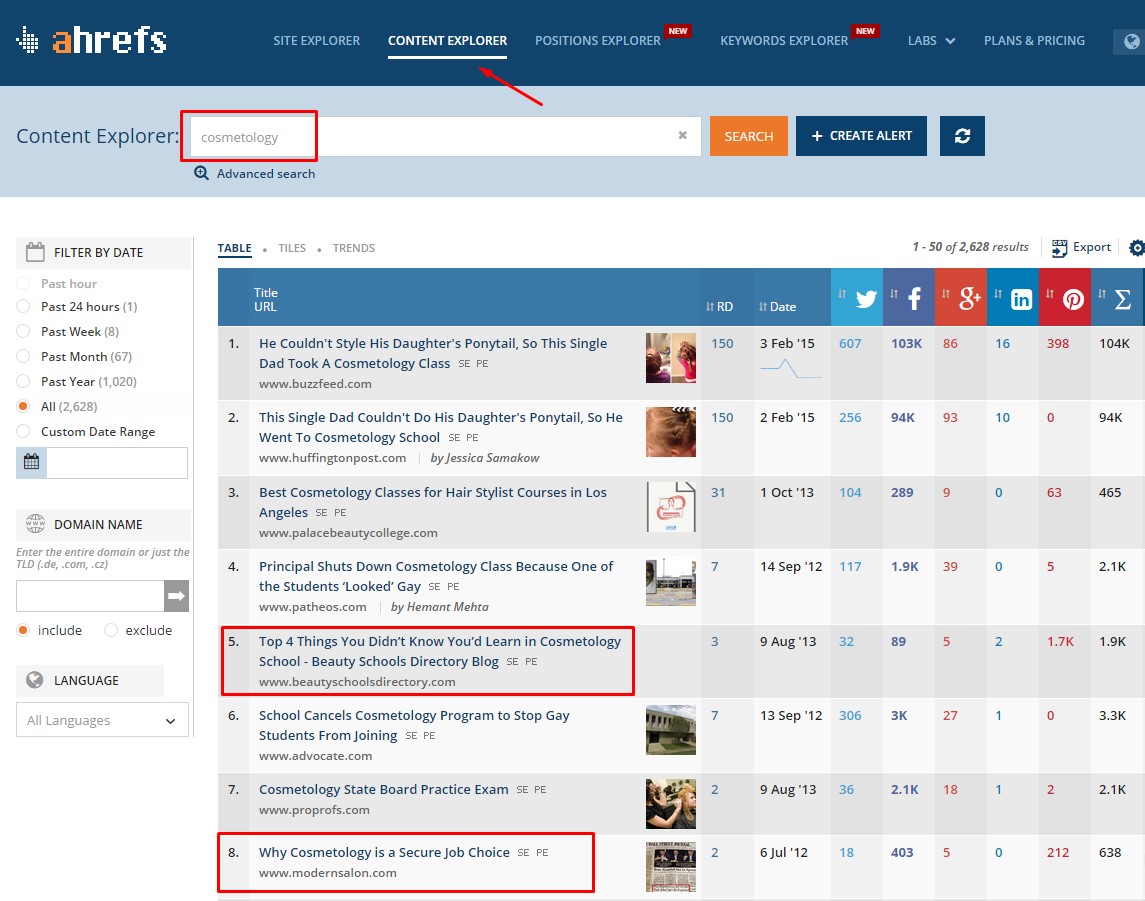
Task: Select the Past Year date filter
Action: [23, 381]
